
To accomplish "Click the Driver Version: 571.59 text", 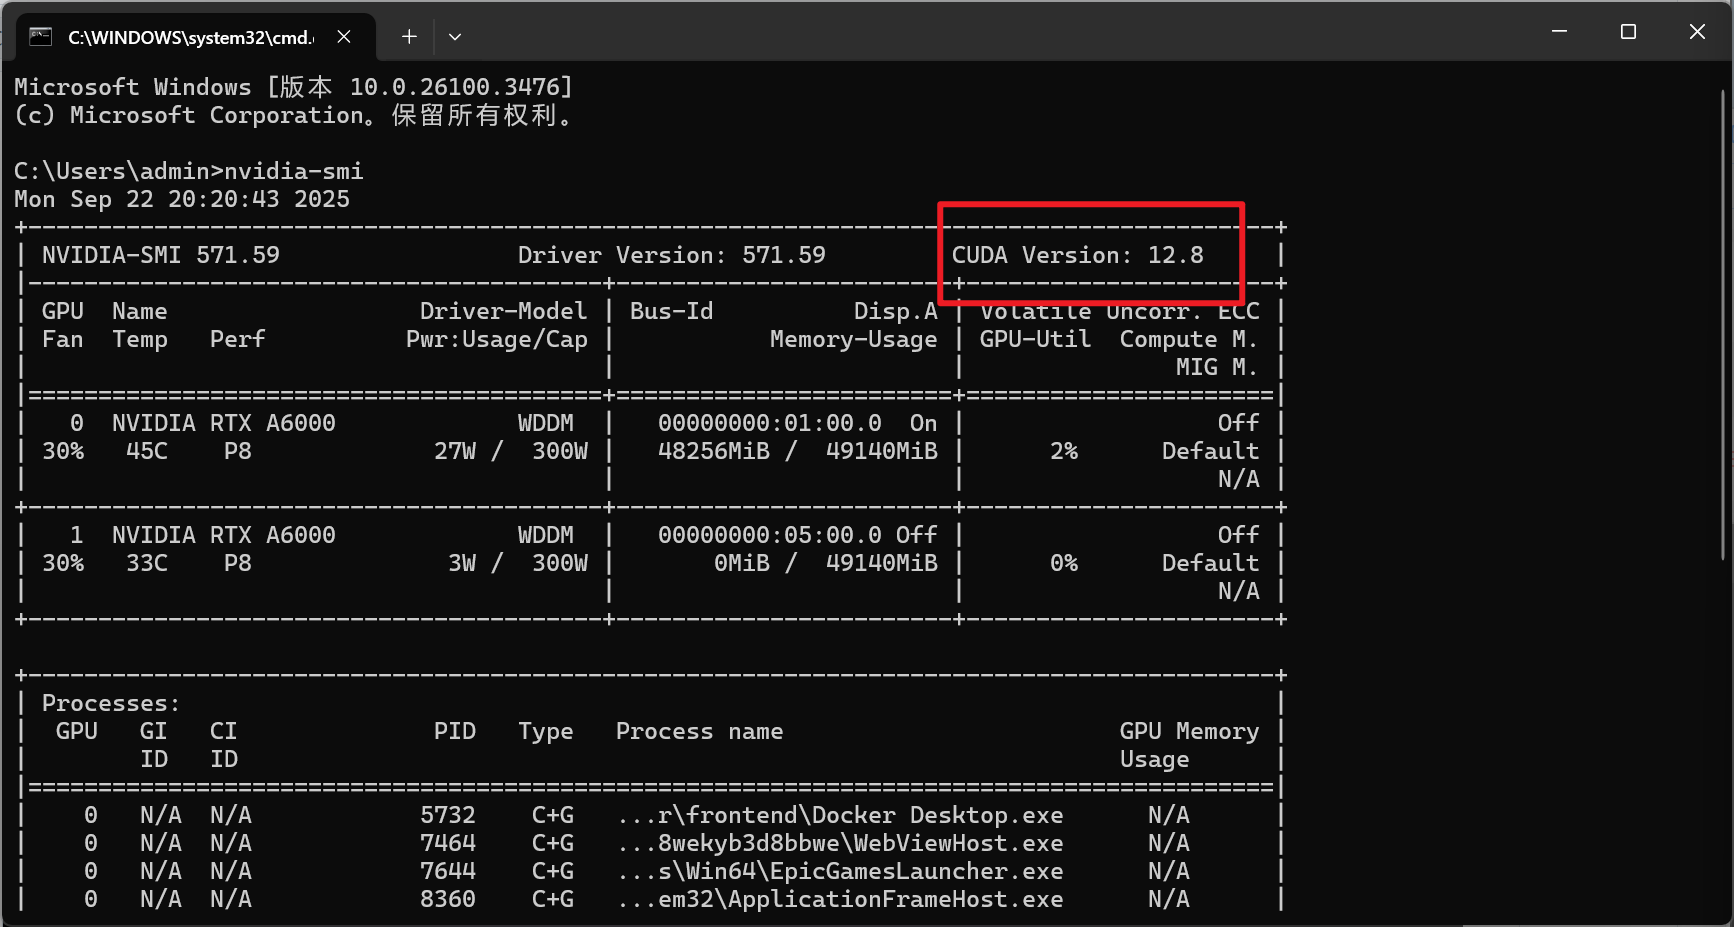I will click(671, 255).
